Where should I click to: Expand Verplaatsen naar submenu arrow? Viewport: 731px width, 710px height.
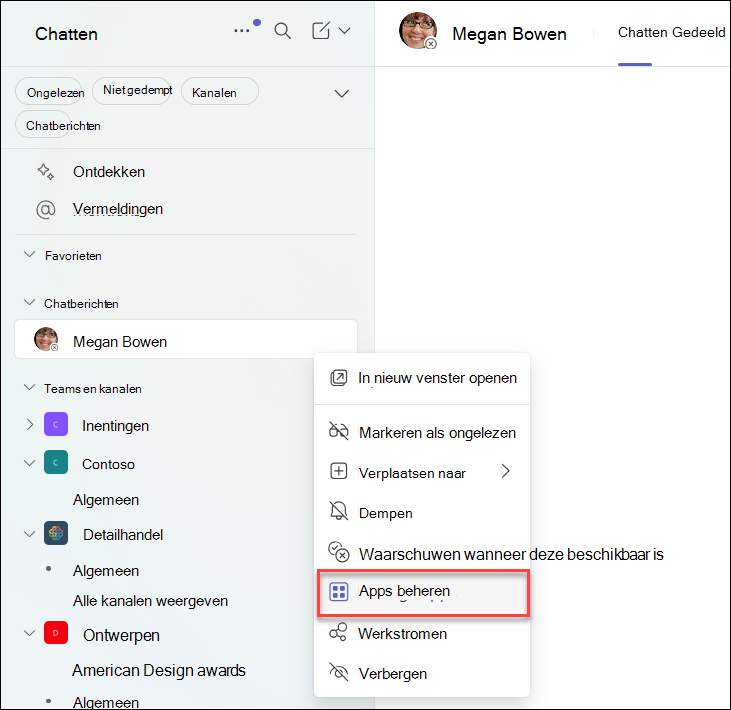[506, 471]
